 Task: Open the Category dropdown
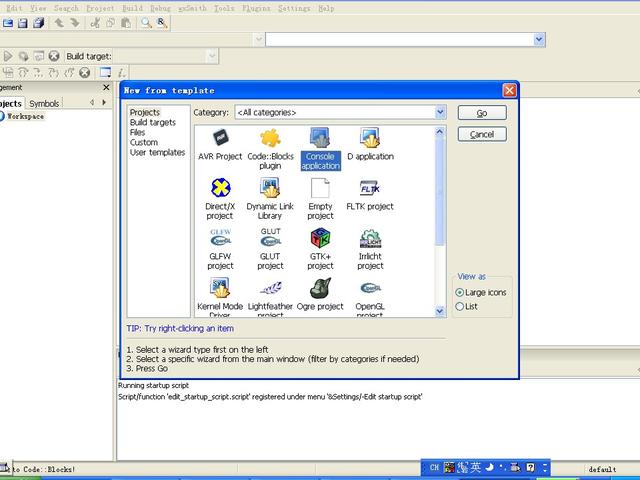(x=440, y=112)
